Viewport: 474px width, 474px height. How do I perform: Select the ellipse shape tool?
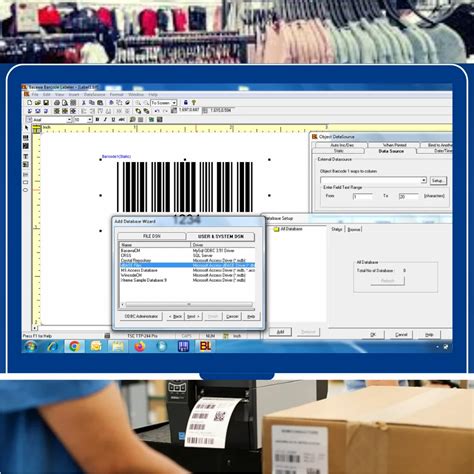tap(26, 190)
